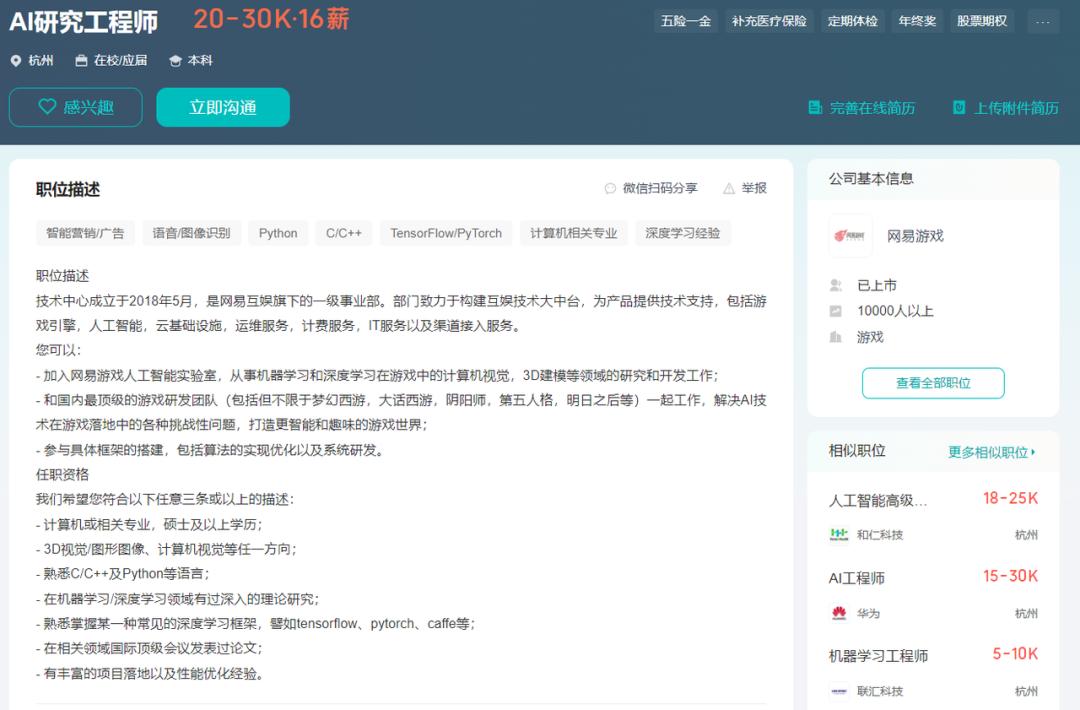Screen dimensions: 1080x710
Task: Open the 机器学习工程师 similar job
Action: point(878,656)
